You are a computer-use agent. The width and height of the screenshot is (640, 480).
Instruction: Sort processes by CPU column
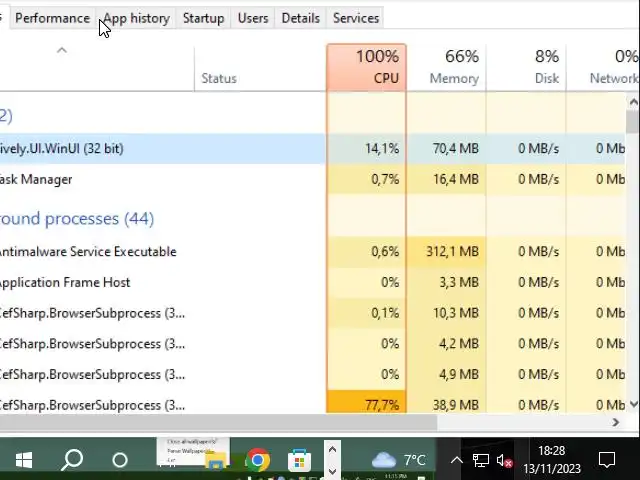(x=366, y=67)
